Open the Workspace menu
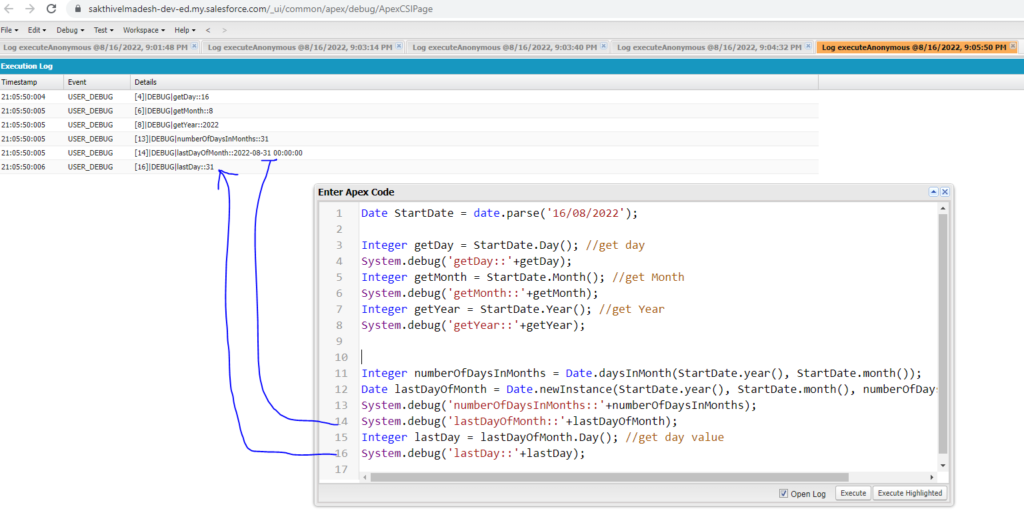 144,30
